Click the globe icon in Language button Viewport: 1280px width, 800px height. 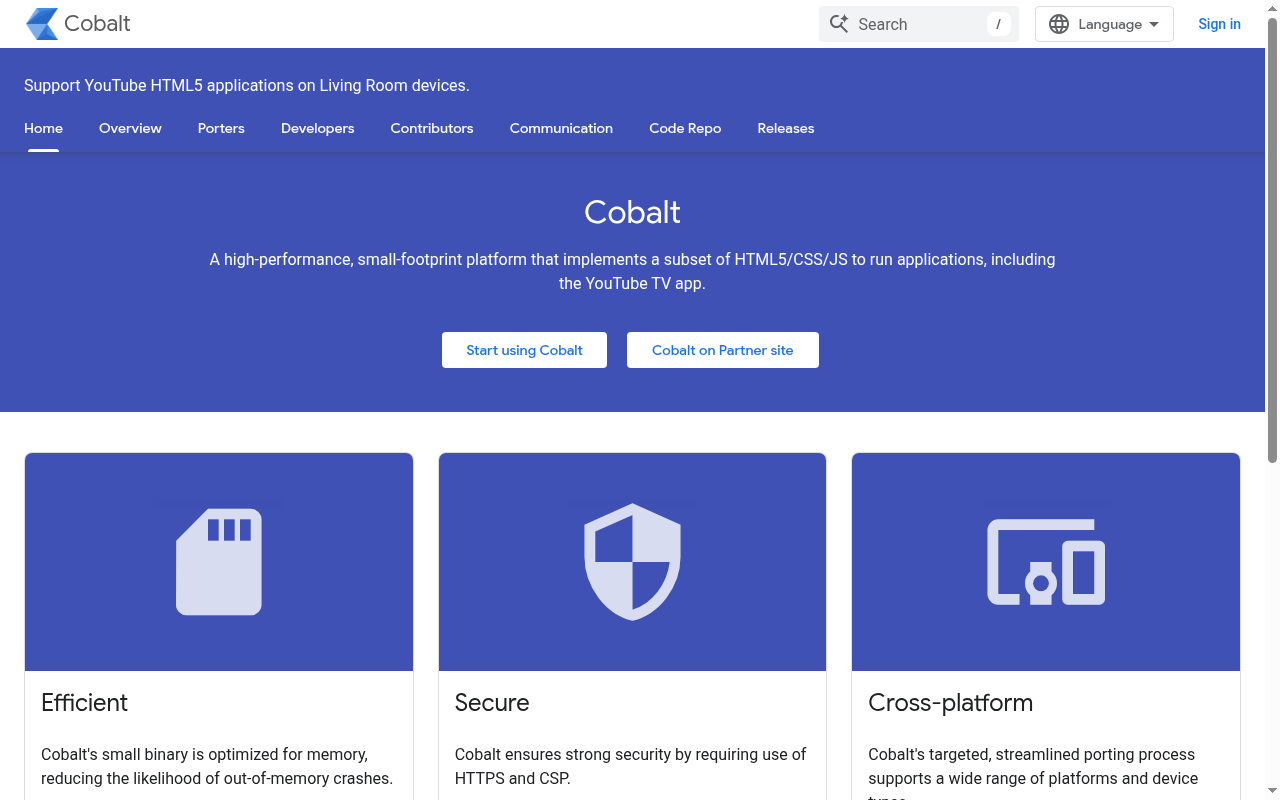tap(1059, 24)
